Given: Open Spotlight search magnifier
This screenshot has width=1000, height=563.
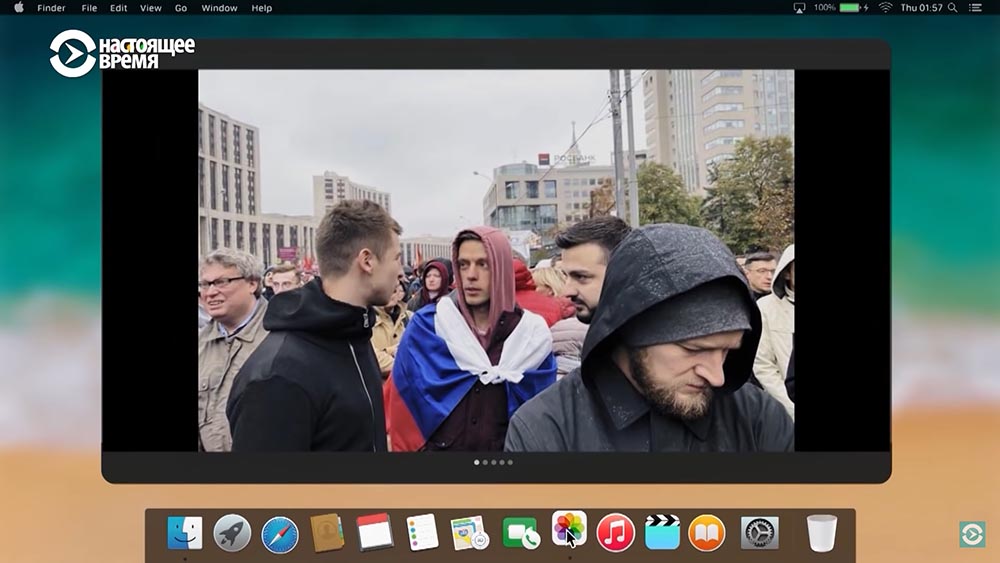Looking at the screenshot, I should pyautogui.click(x=953, y=8).
